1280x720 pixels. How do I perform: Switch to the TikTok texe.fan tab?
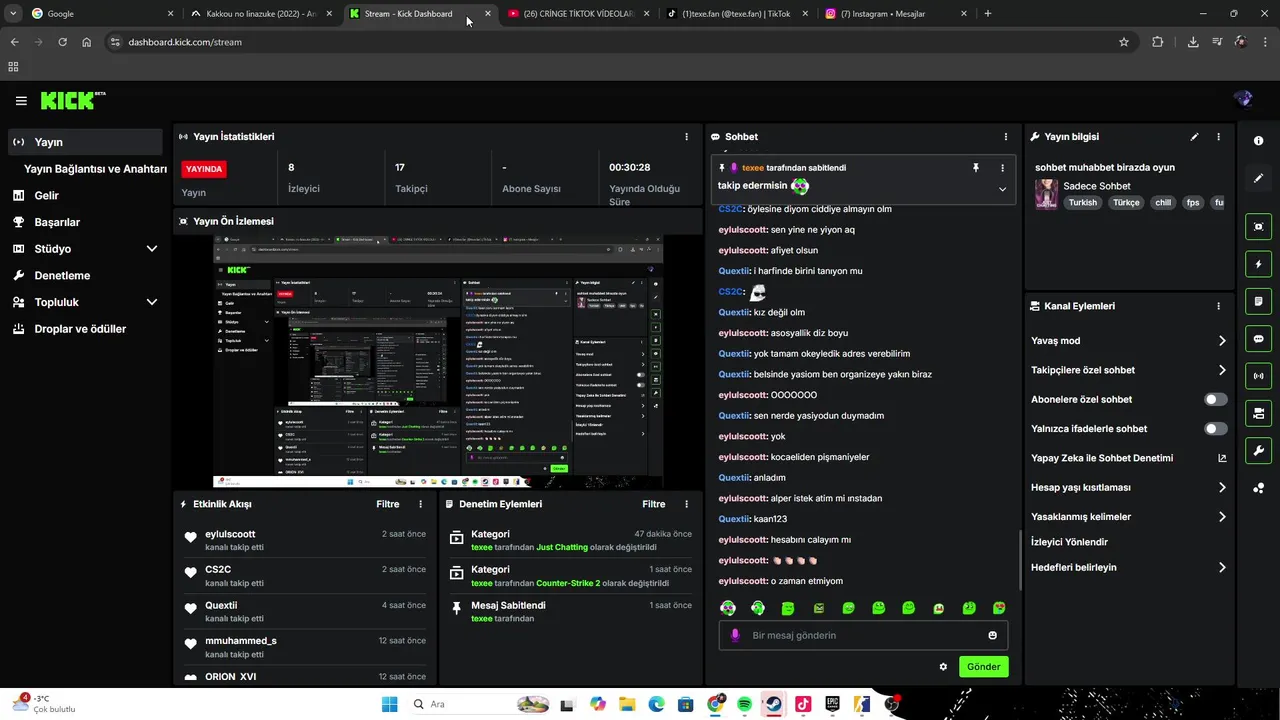(x=735, y=14)
